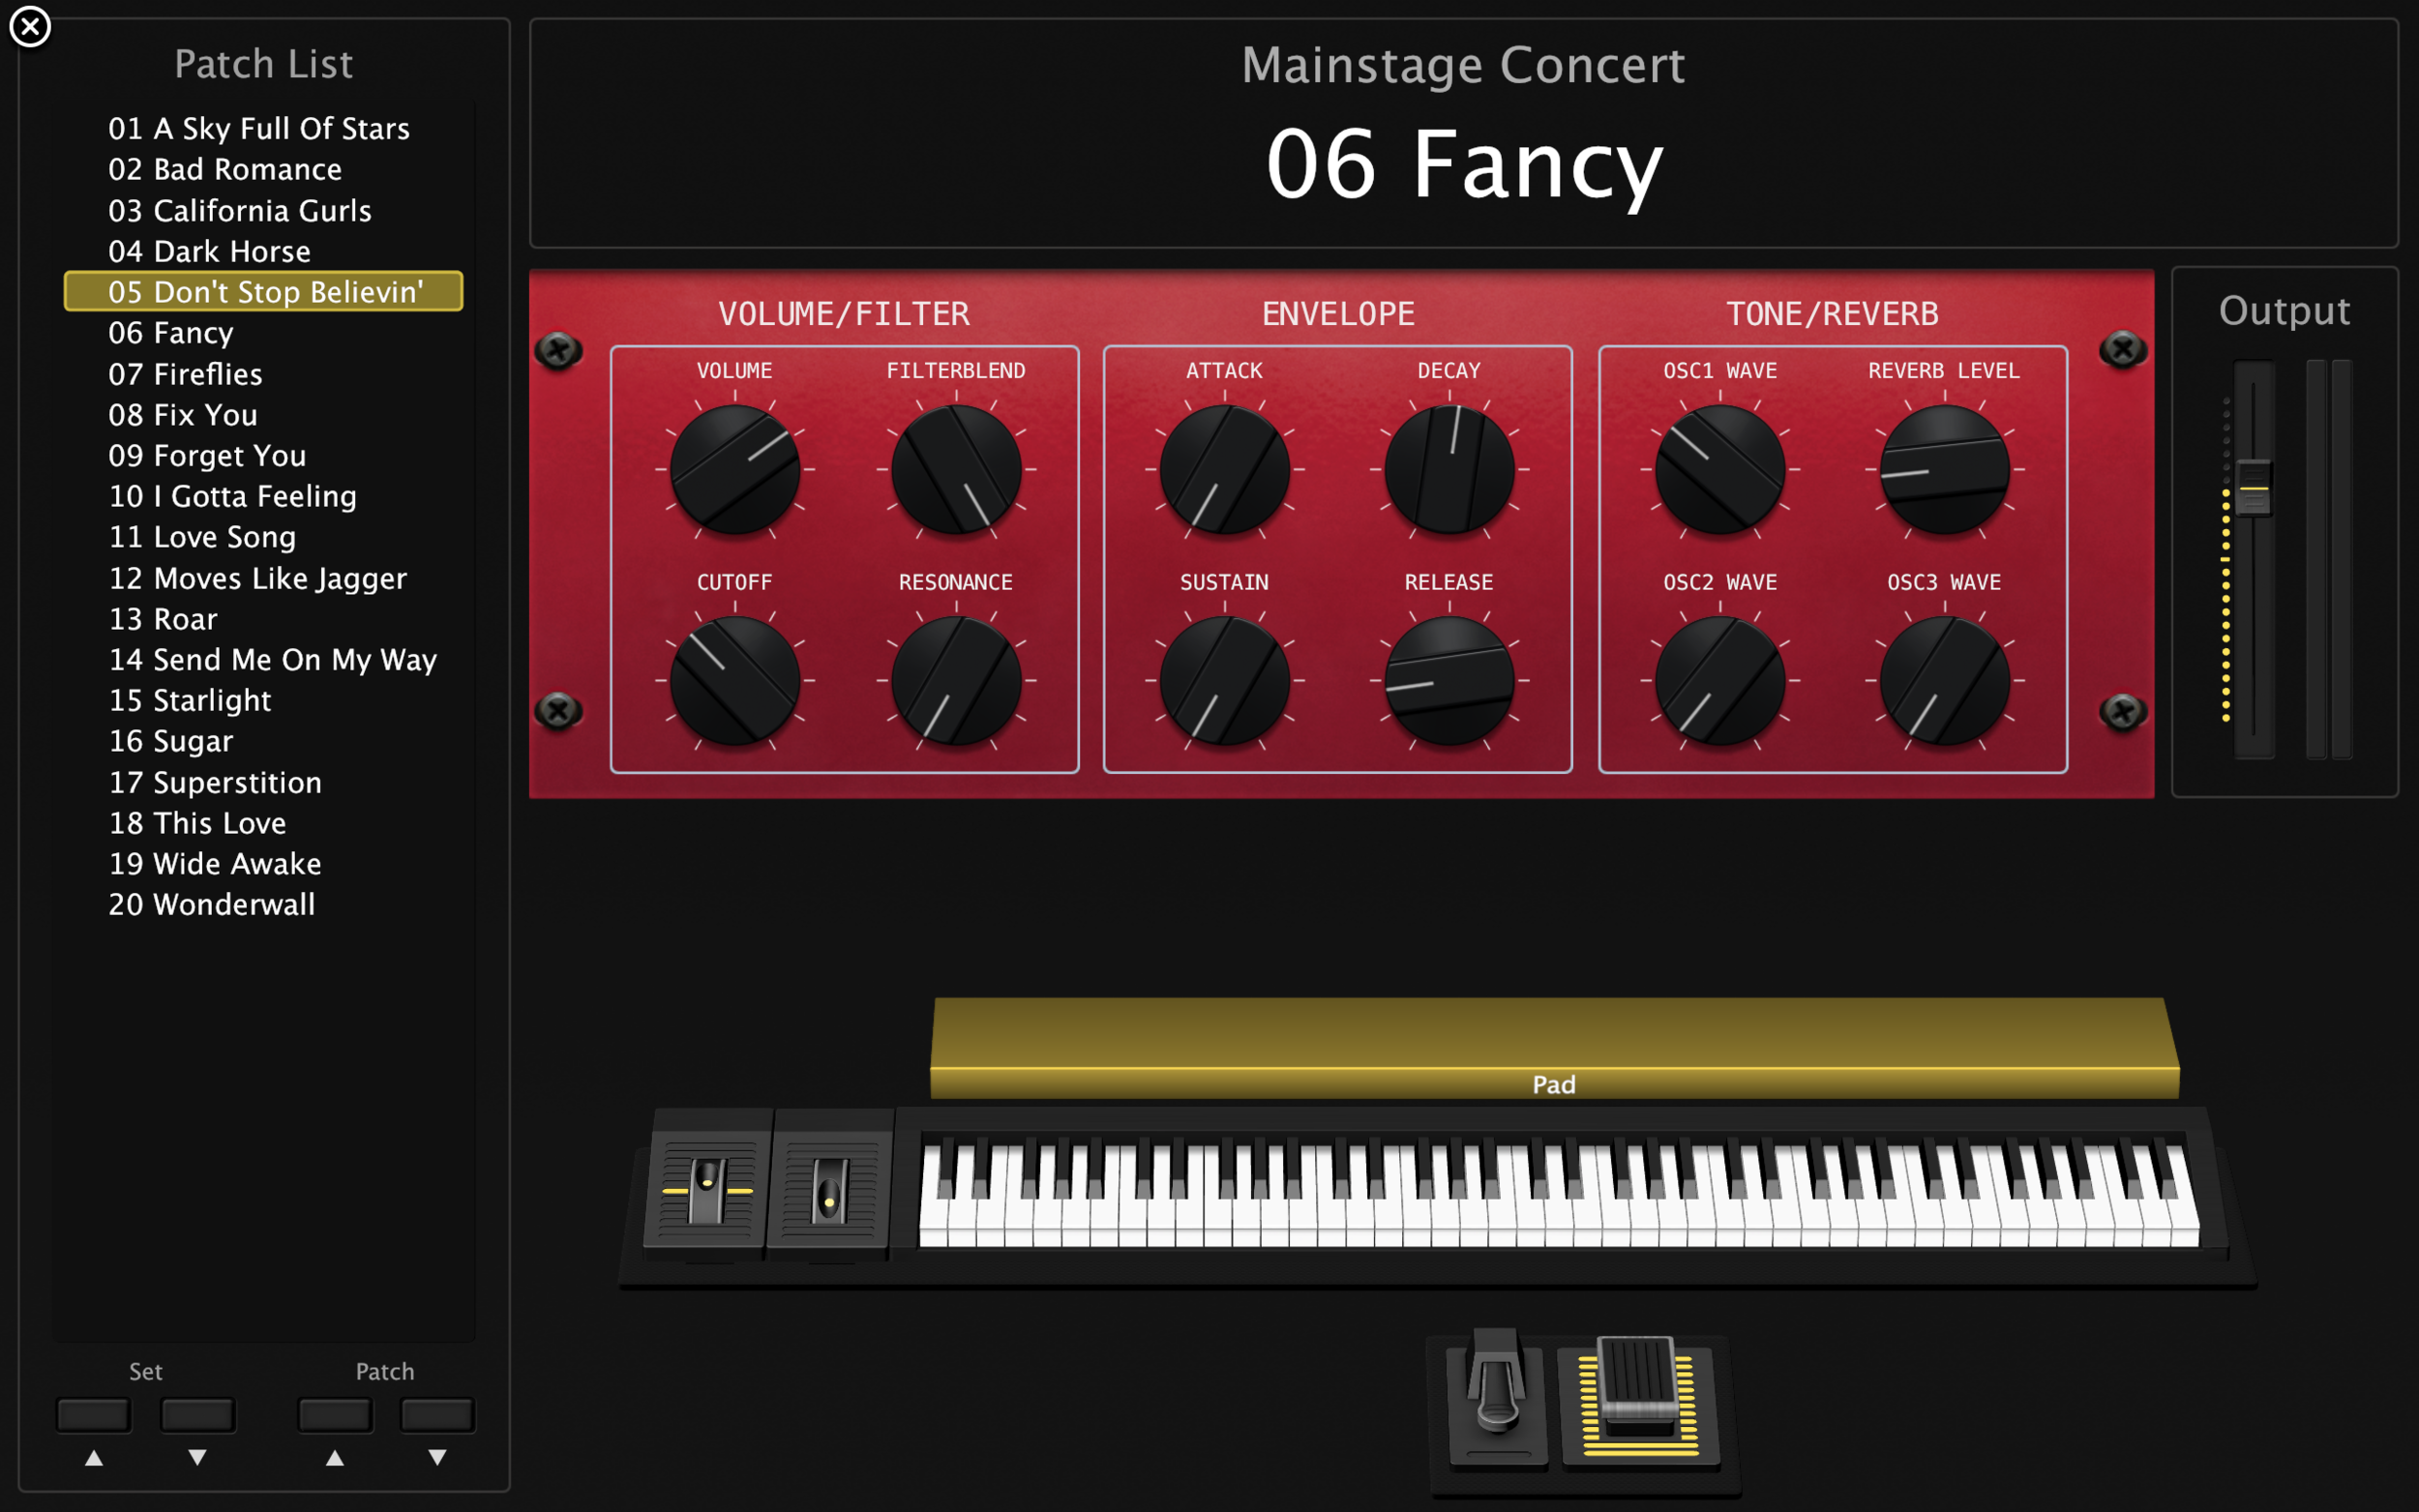Click the large 06 Fancy patch title
Screen dimensions: 2419x1512
[x=1465, y=165]
